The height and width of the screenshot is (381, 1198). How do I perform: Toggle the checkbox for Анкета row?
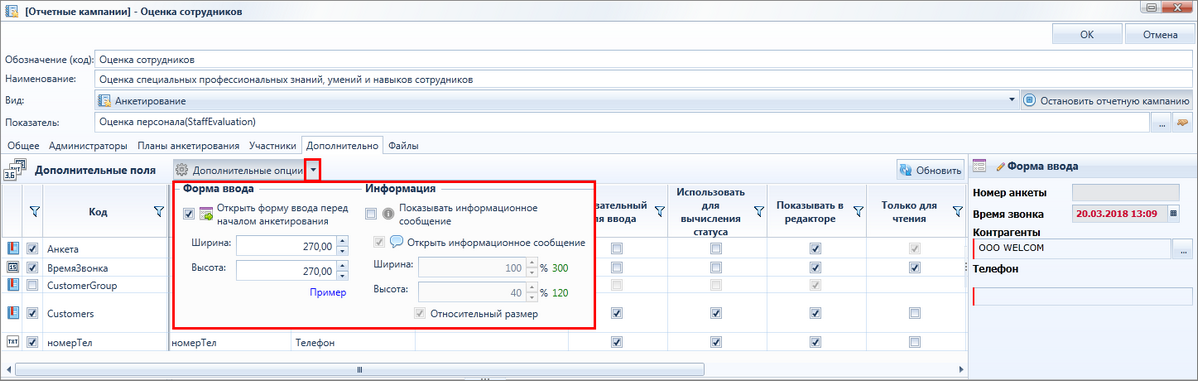click(x=32, y=248)
